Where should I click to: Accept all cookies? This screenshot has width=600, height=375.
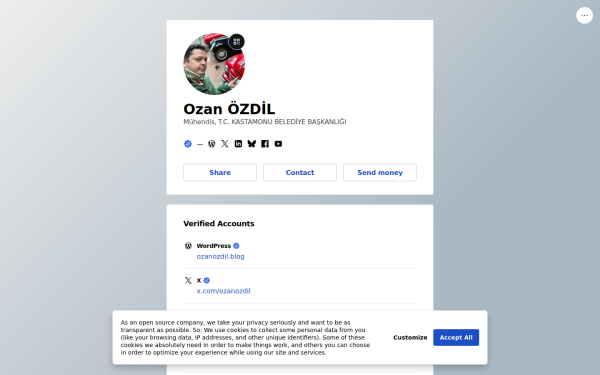pos(456,338)
